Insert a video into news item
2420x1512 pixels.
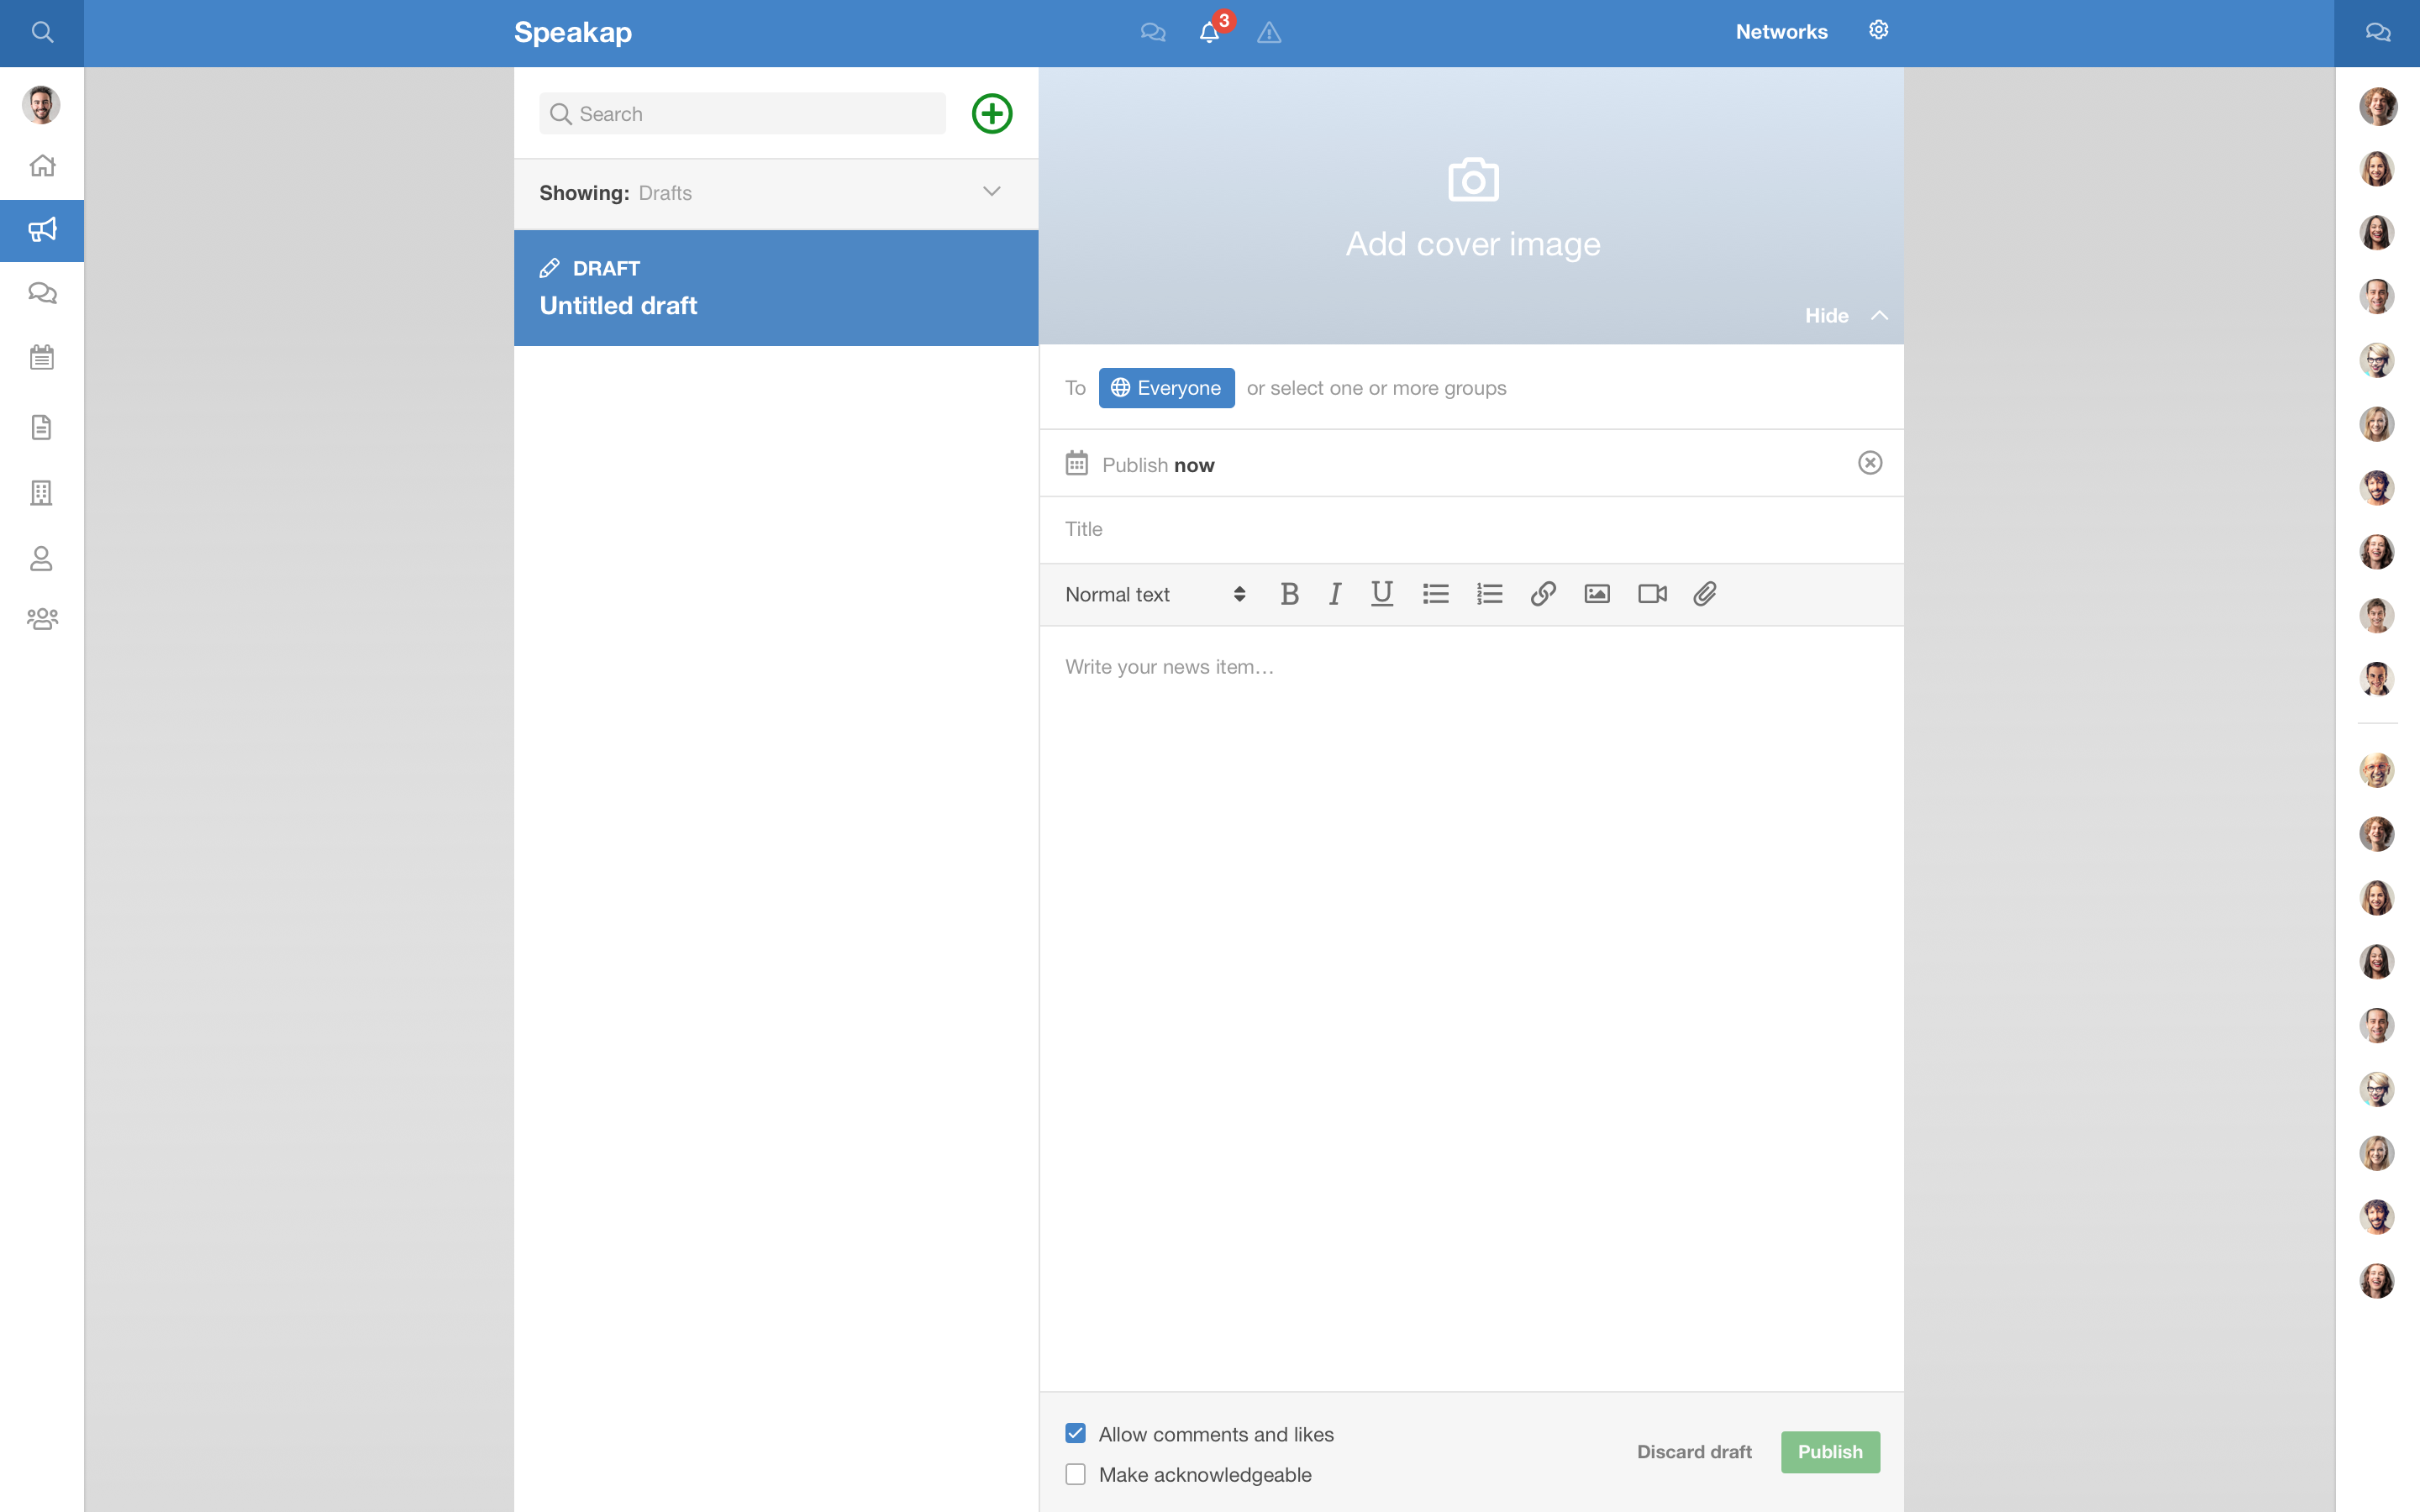pyautogui.click(x=1652, y=594)
